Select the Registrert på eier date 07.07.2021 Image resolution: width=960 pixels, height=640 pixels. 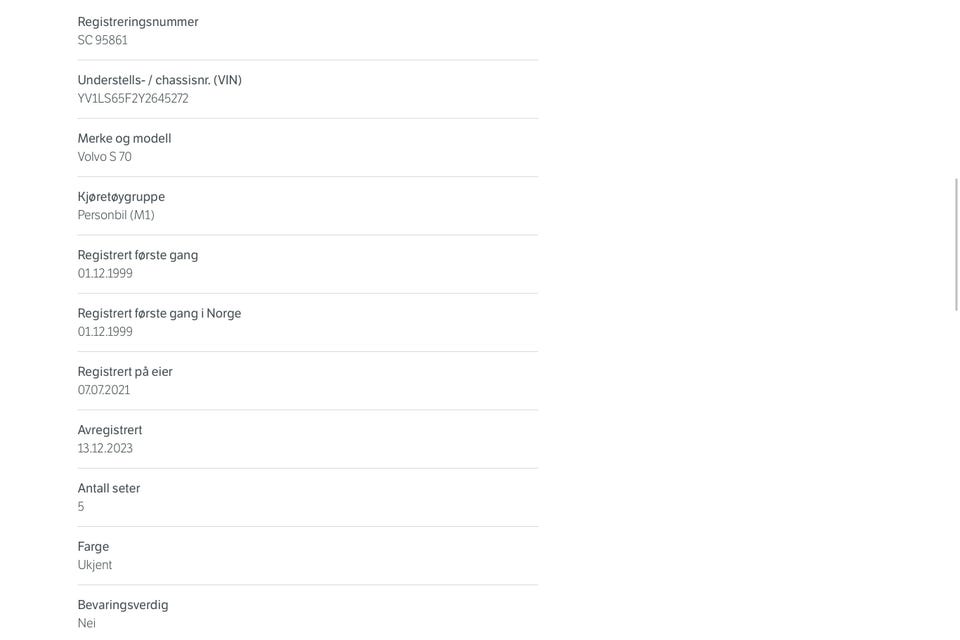point(103,390)
